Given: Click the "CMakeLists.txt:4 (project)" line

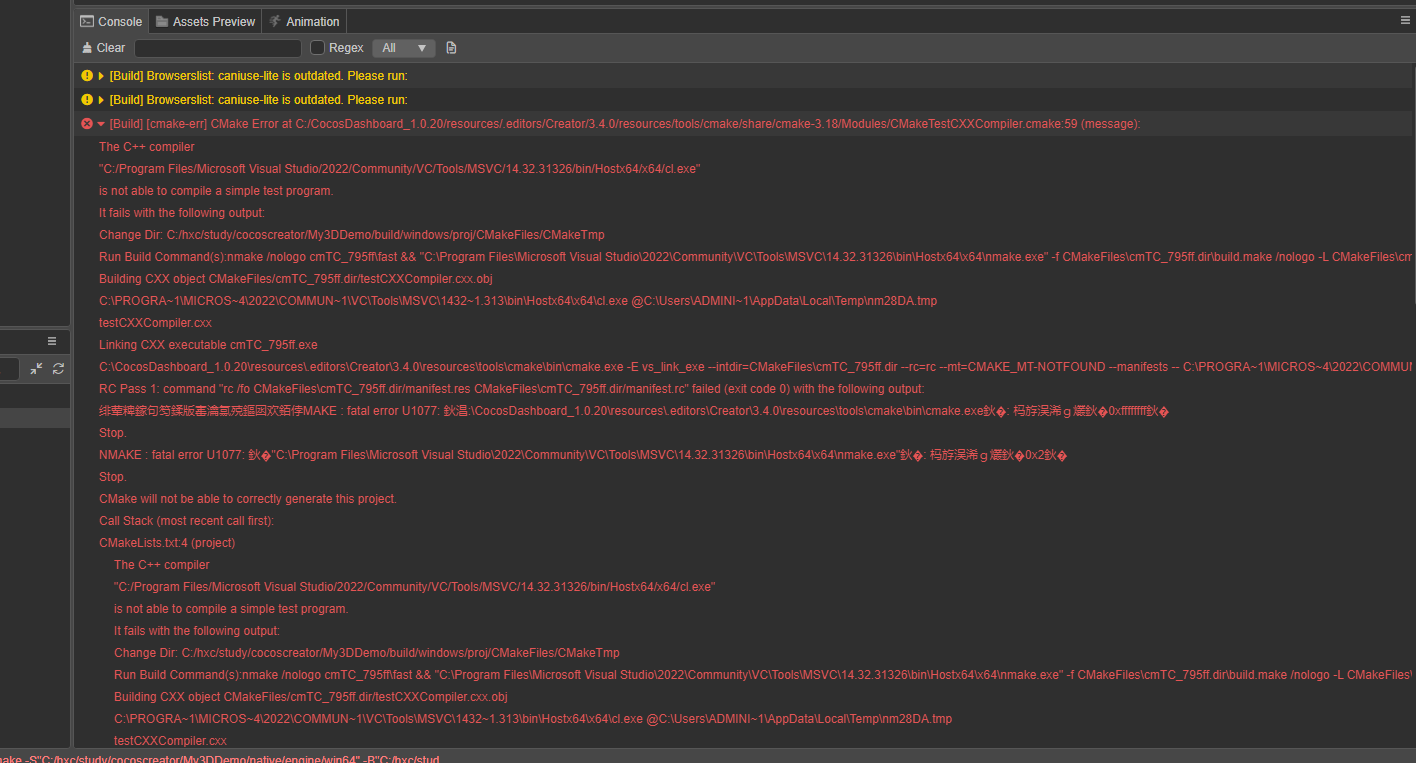Looking at the screenshot, I should [x=167, y=543].
